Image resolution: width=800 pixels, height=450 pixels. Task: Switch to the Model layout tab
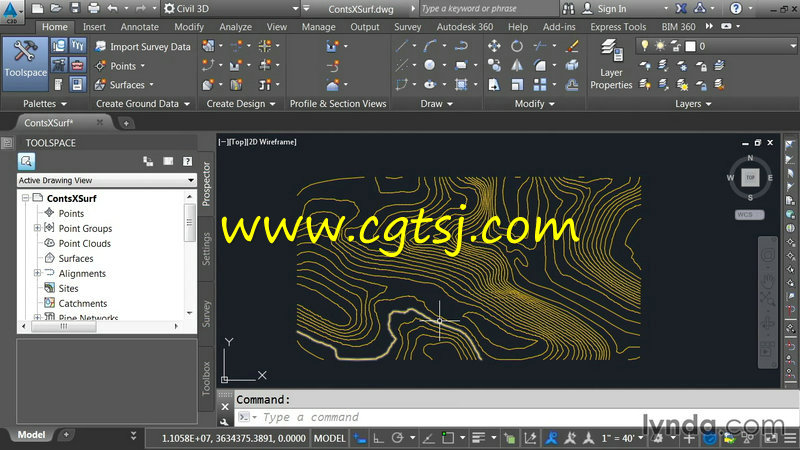(x=31, y=435)
